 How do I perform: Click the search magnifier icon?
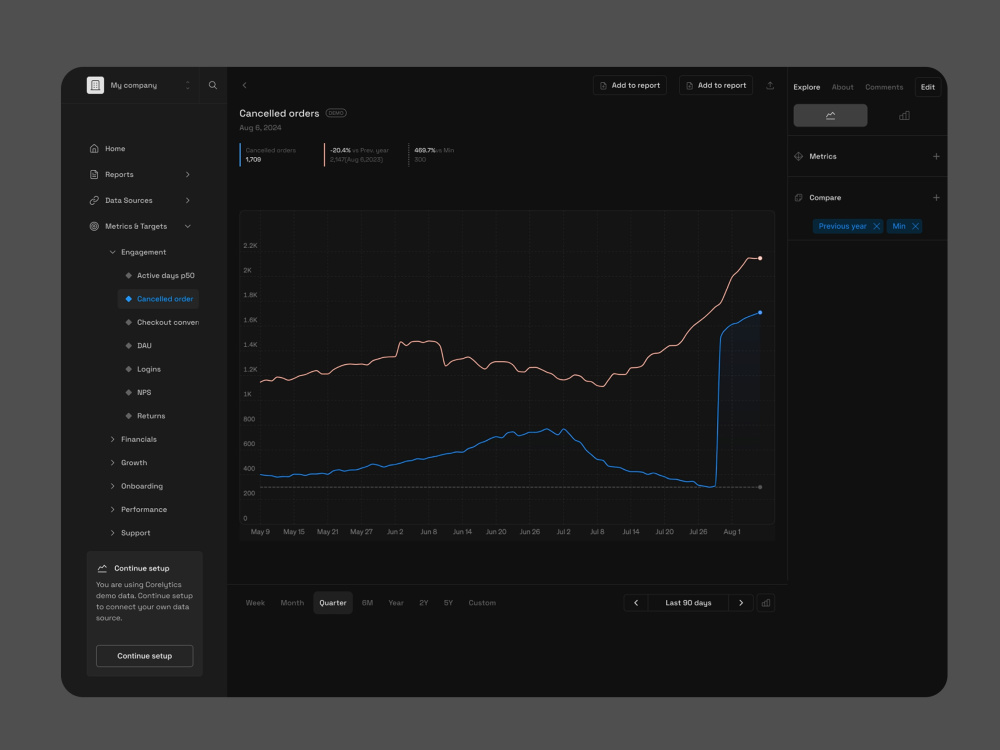pyautogui.click(x=213, y=85)
